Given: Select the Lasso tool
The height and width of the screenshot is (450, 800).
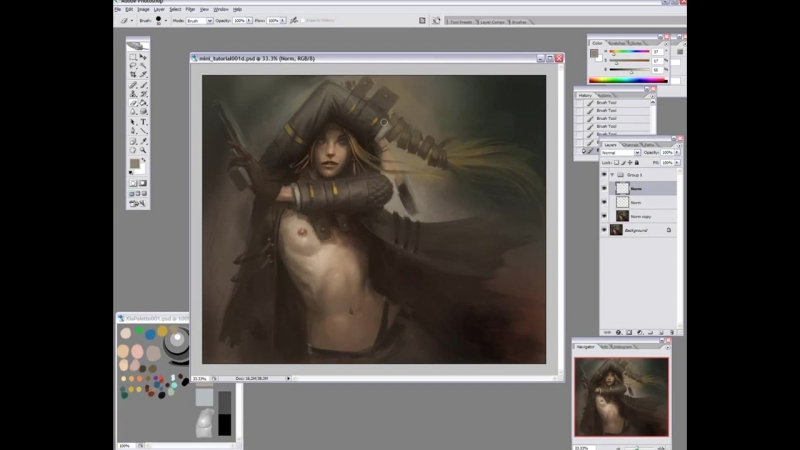Looking at the screenshot, I should [133, 66].
